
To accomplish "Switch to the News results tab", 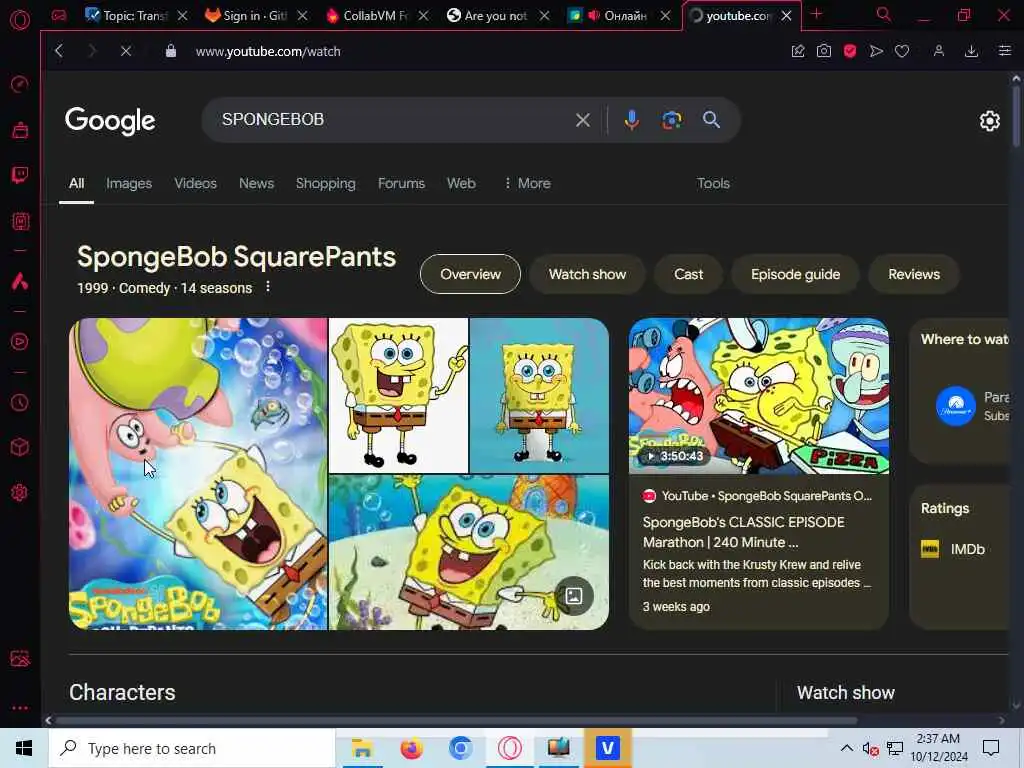I will click(256, 184).
